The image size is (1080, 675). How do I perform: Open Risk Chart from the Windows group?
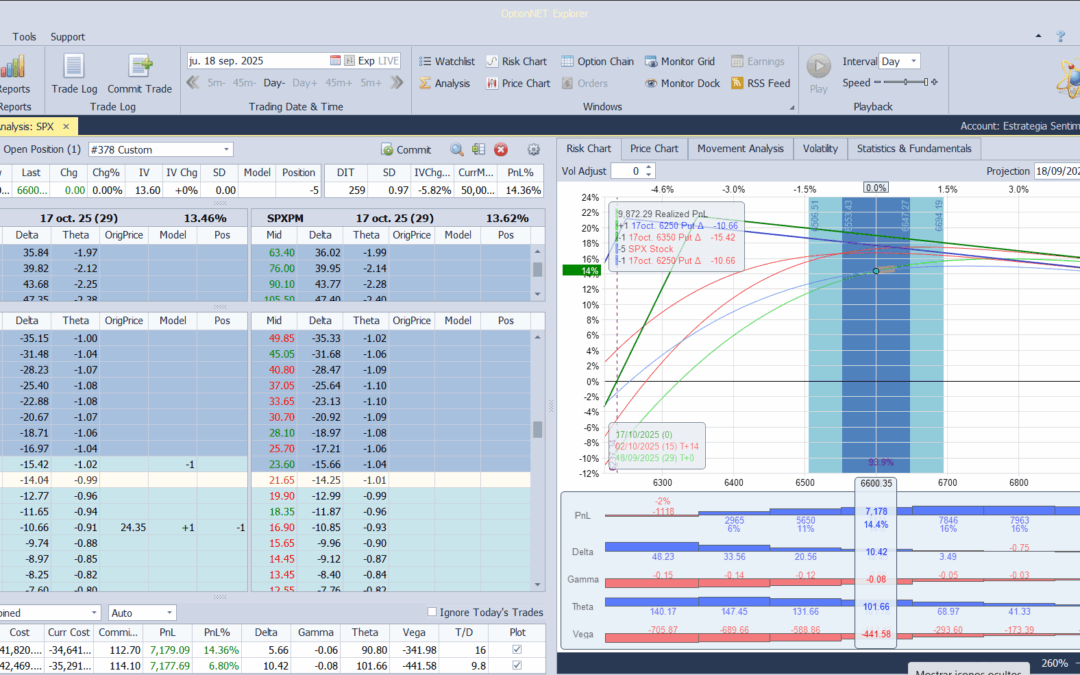(517, 61)
